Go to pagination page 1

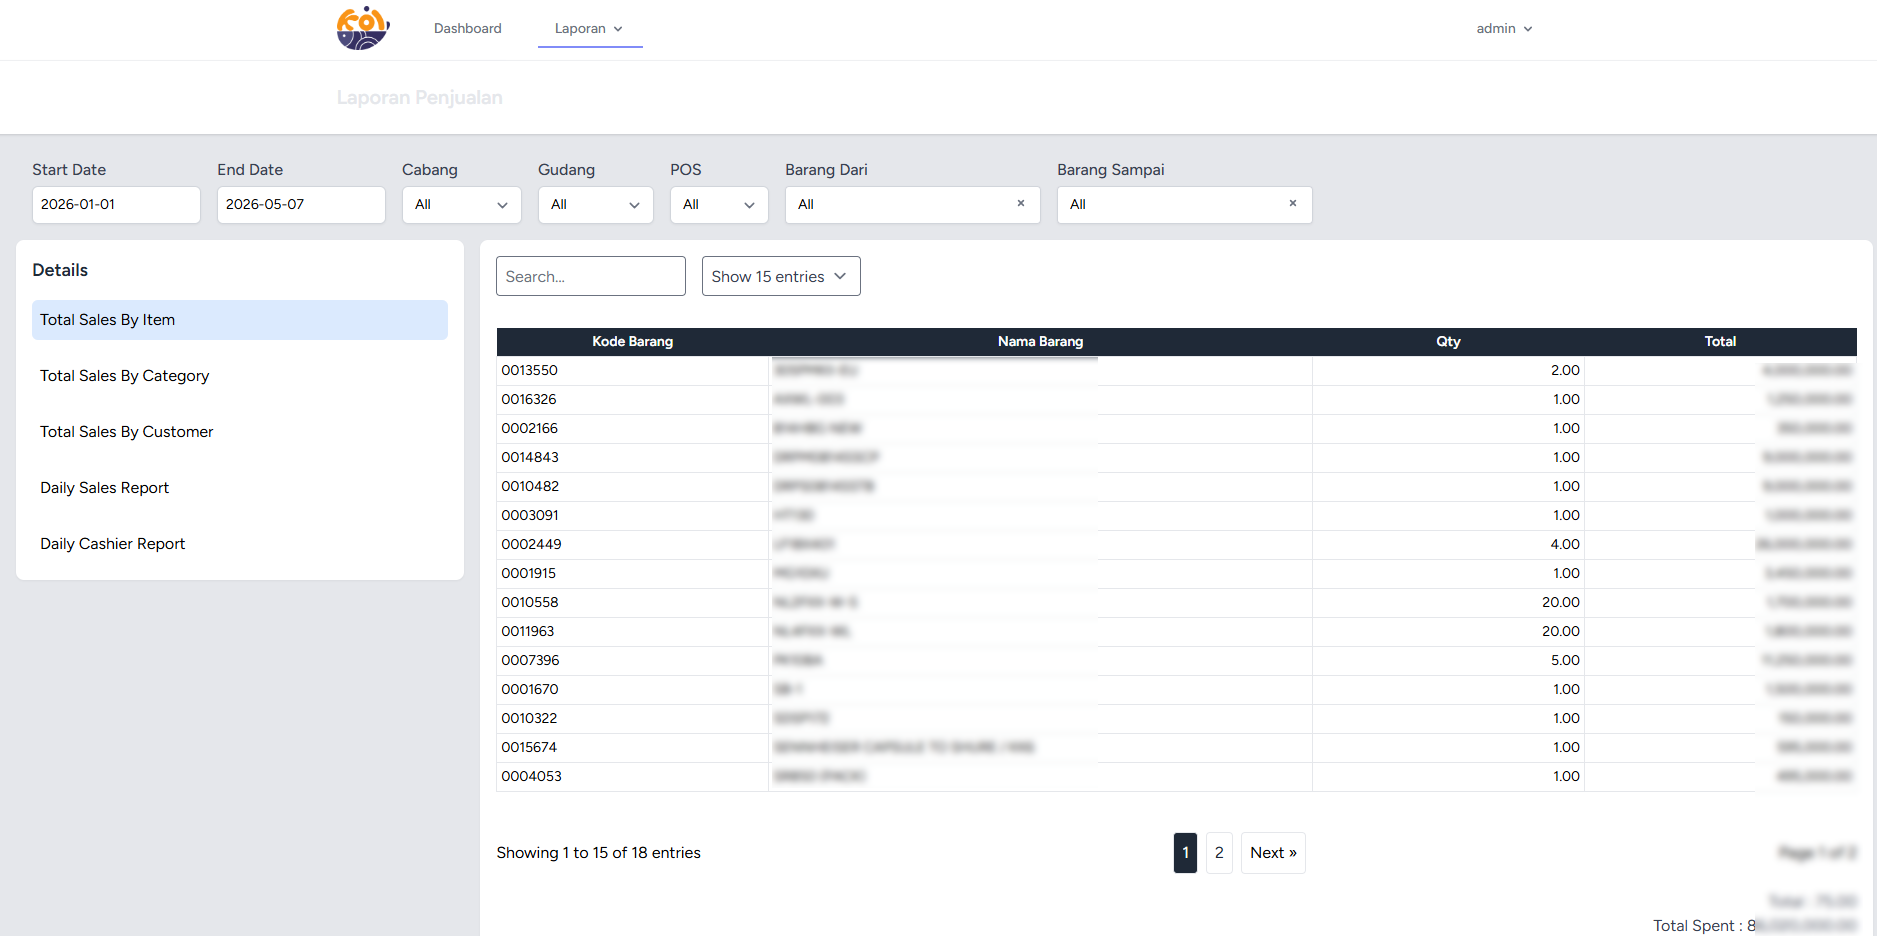click(x=1185, y=853)
